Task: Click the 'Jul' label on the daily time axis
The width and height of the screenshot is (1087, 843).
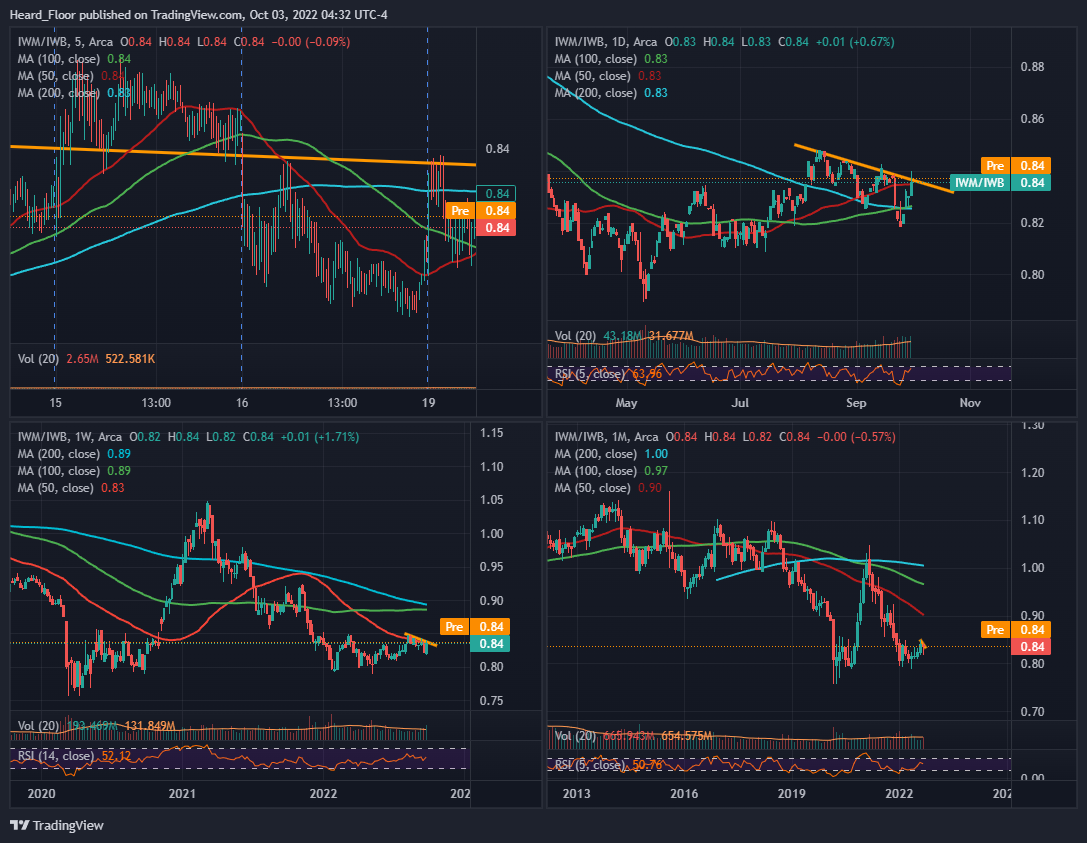Action: [740, 403]
